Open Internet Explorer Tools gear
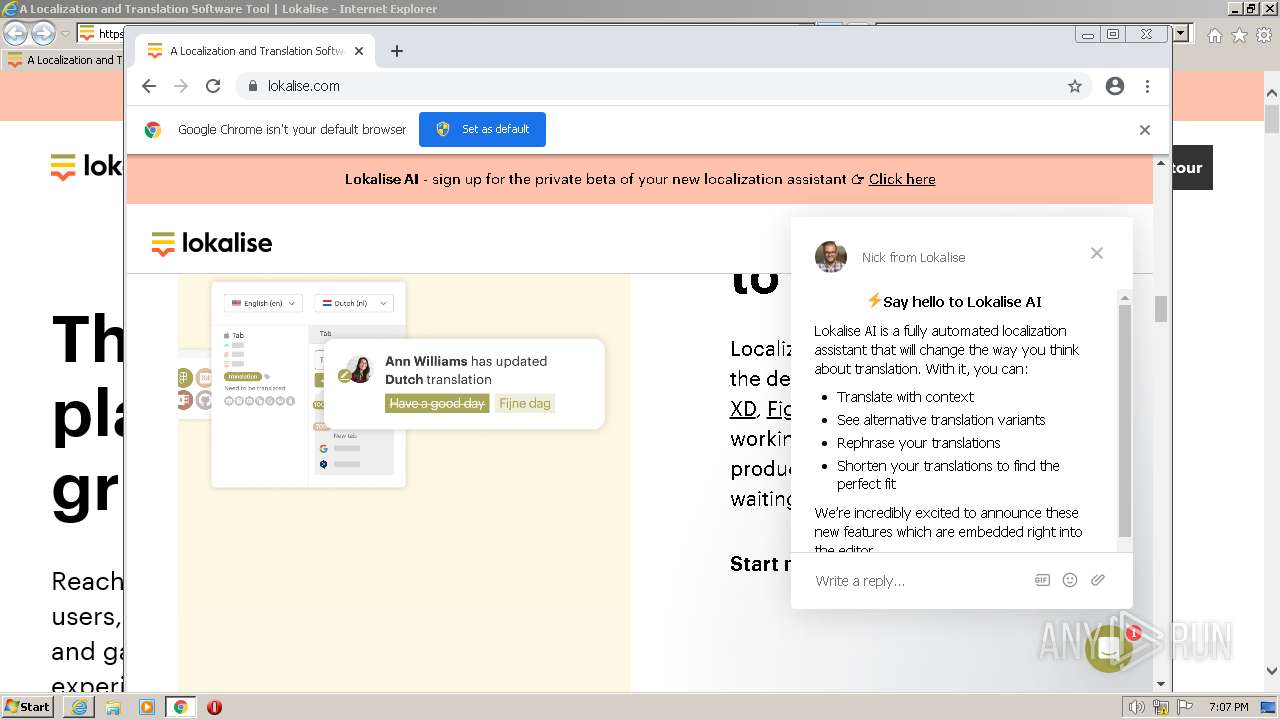Viewport: 1280px width, 720px height. click(1264, 35)
